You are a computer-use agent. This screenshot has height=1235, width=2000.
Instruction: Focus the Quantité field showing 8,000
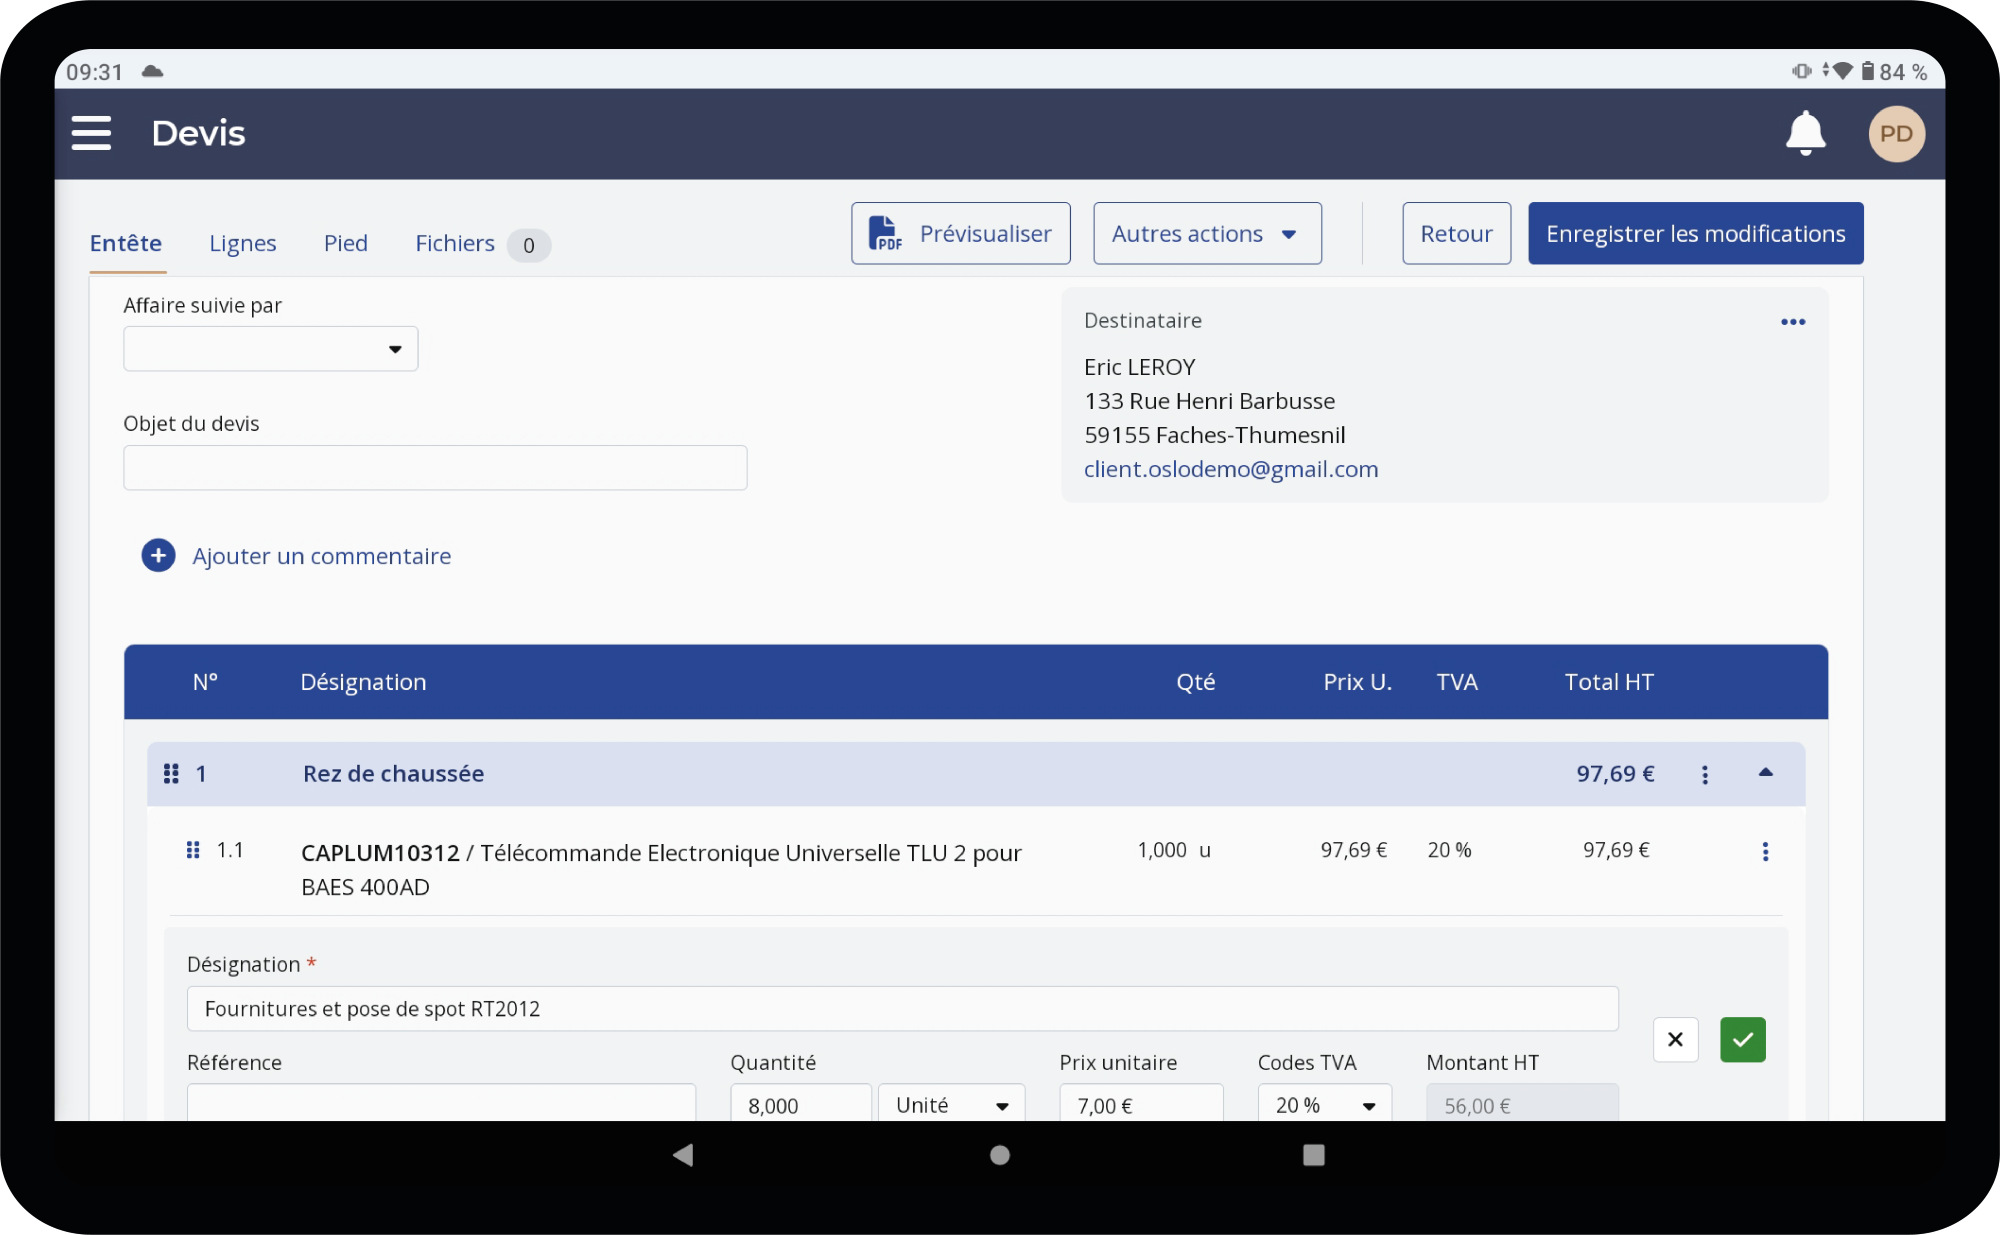pos(800,1105)
